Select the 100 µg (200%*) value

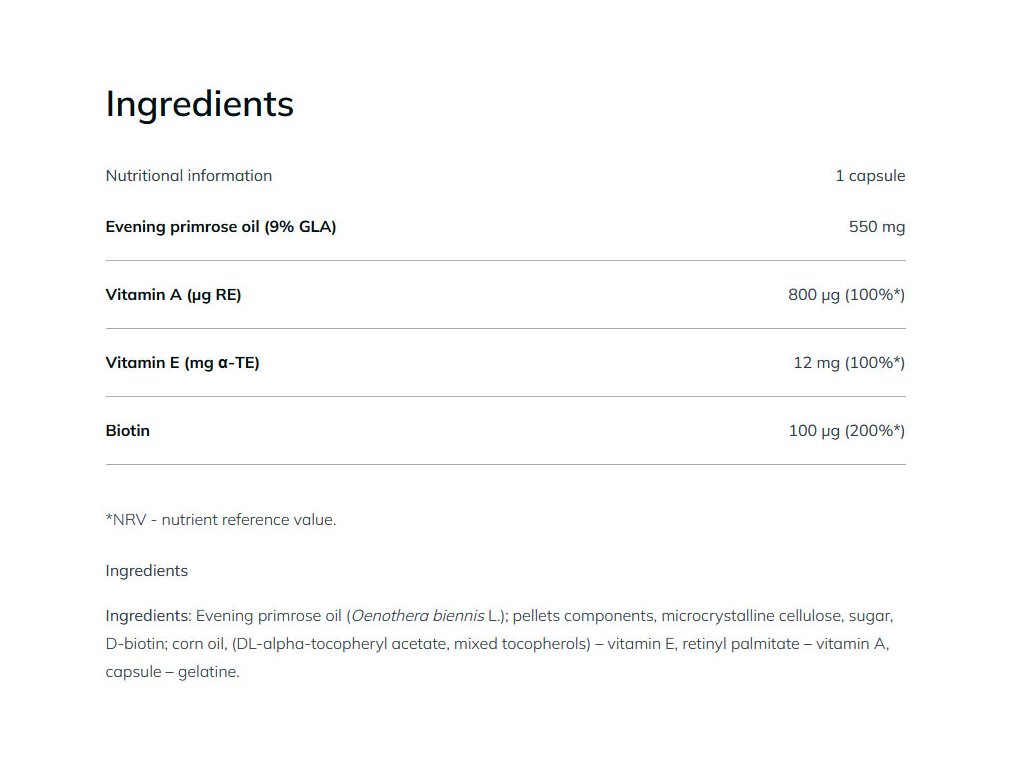pos(846,431)
